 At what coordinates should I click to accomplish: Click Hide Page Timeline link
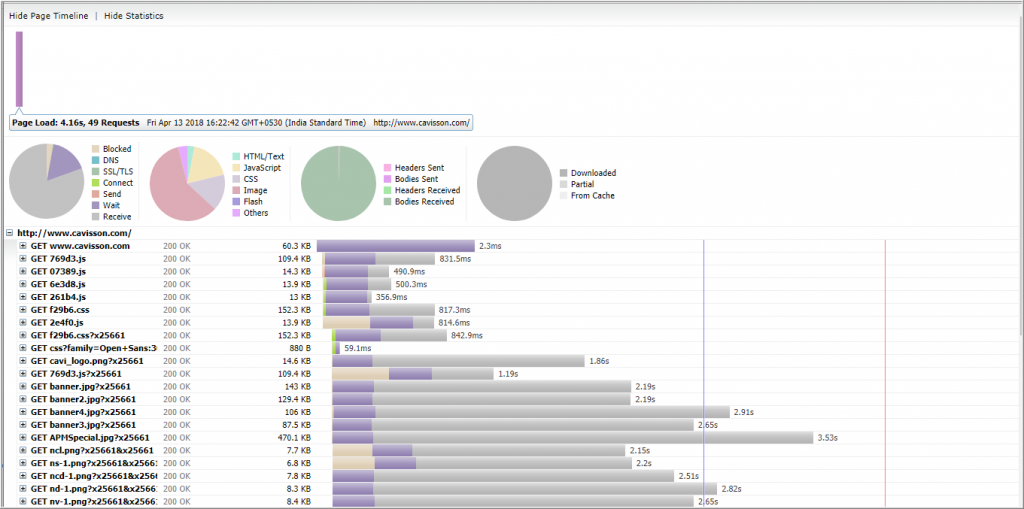[x=48, y=16]
